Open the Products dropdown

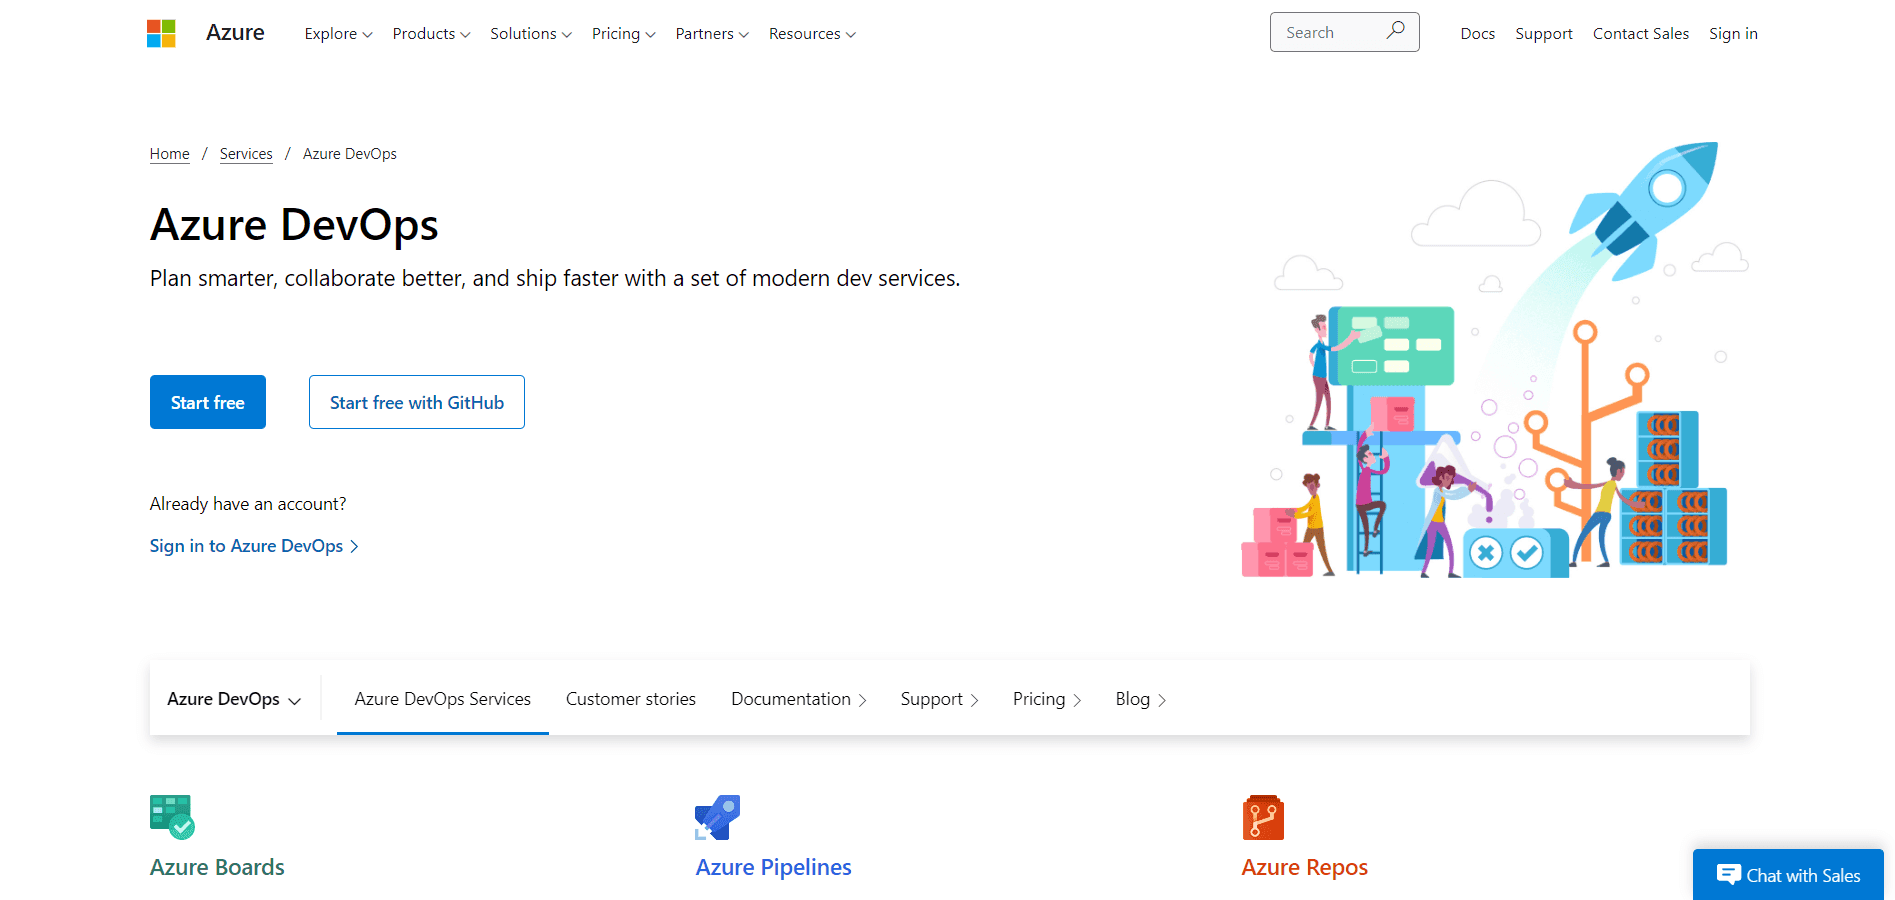431,34
